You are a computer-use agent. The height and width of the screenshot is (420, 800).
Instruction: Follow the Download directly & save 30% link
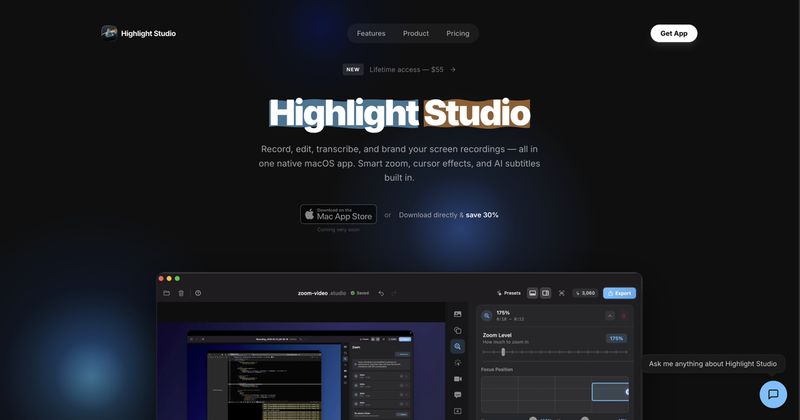[x=448, y=215]
